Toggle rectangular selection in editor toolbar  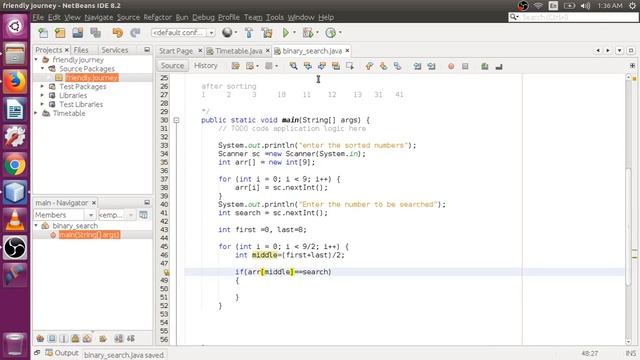point(350,66)
